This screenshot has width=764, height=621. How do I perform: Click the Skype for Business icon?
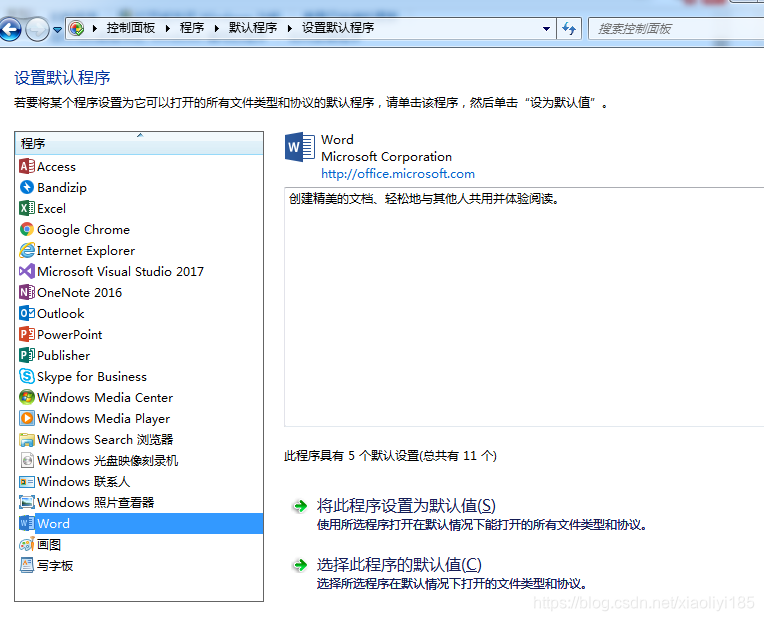click(27, 376)
